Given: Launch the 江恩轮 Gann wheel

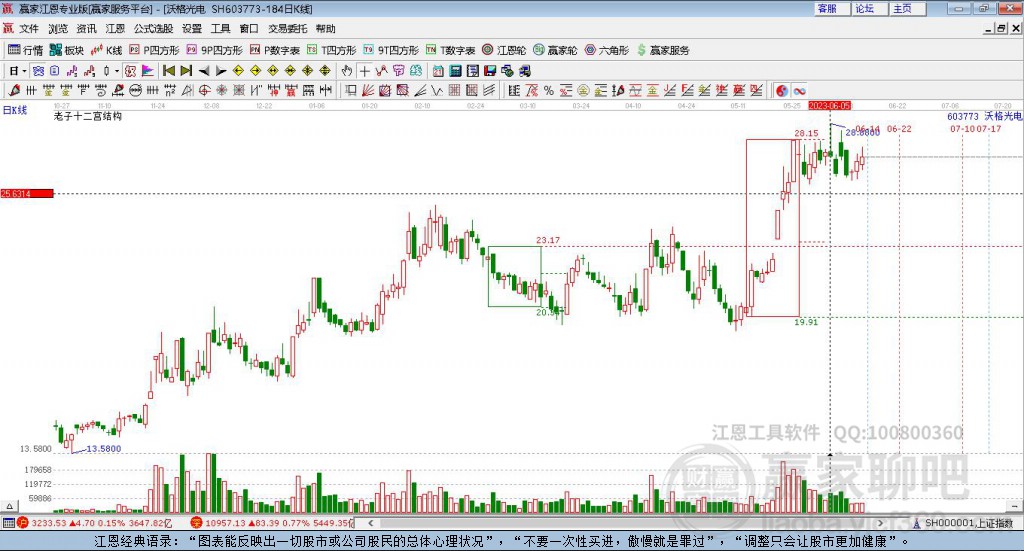Looking at the screenshot, I should pos(504,50).
